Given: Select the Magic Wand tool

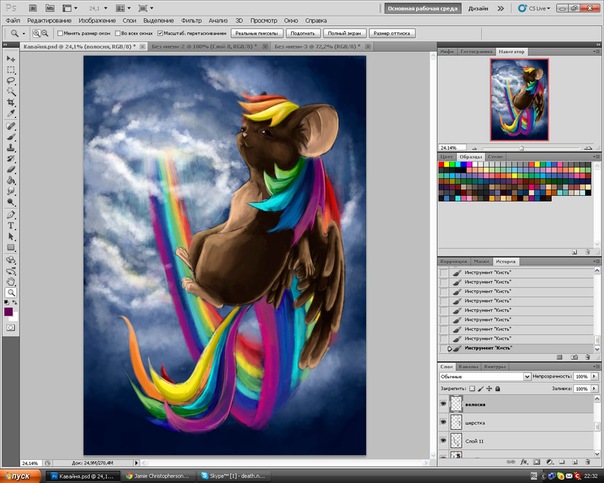Looking at the screenshot, I should (11, 92).
